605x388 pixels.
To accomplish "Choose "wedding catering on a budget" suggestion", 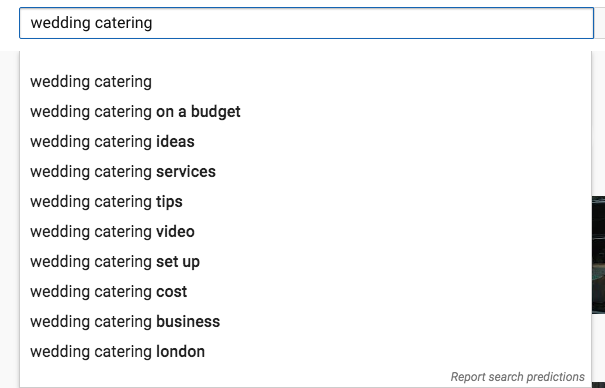I will (x=305, y=112).
